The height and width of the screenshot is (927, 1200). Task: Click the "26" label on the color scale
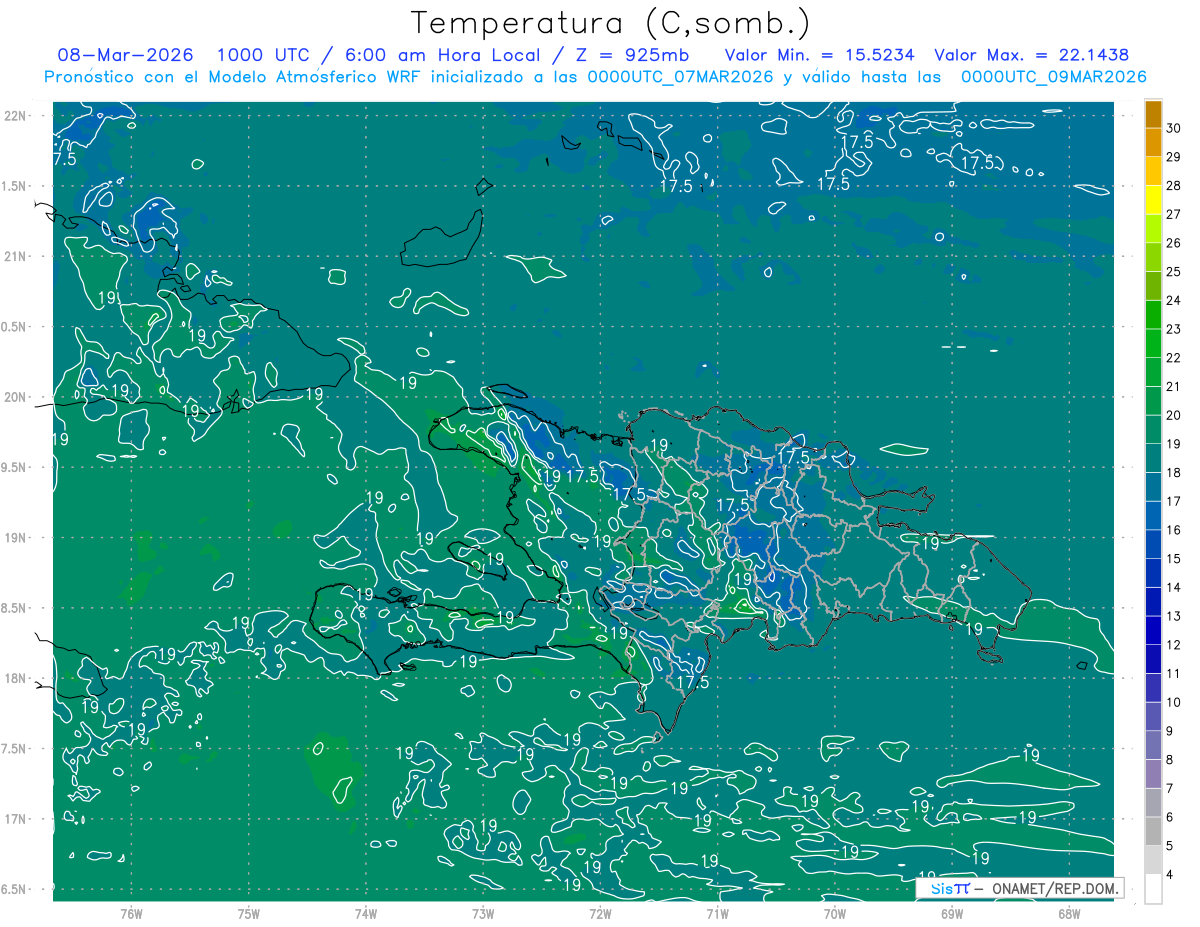(1174, 243)
